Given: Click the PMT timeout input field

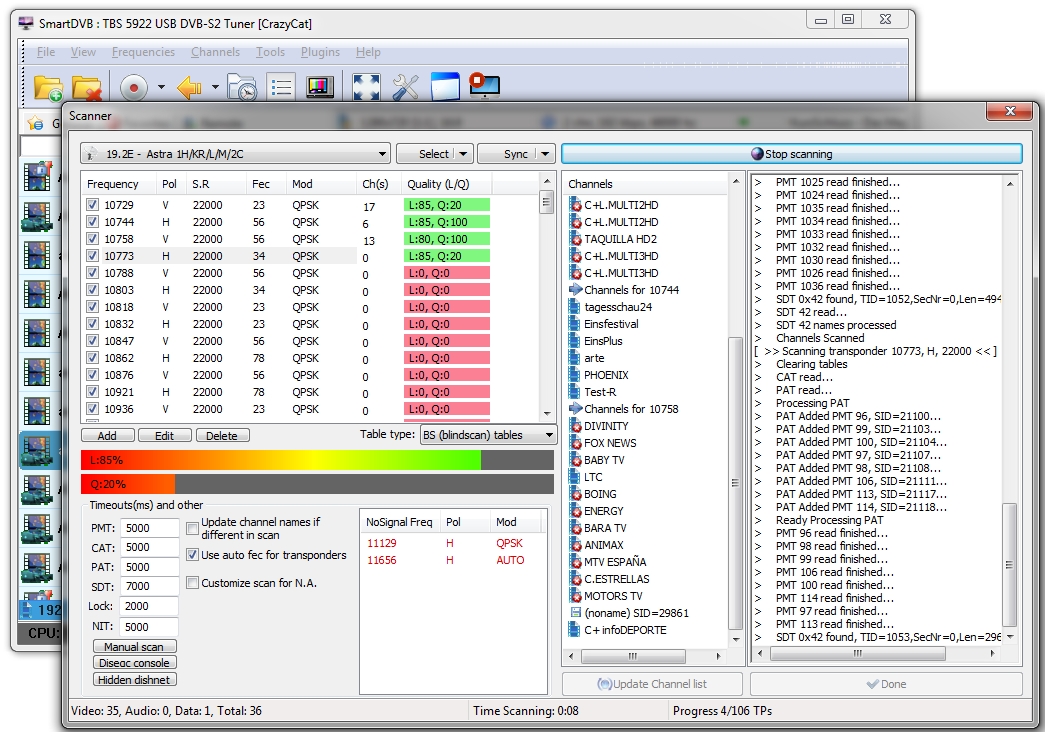Looking at the screenshot, I should point(149,528).
